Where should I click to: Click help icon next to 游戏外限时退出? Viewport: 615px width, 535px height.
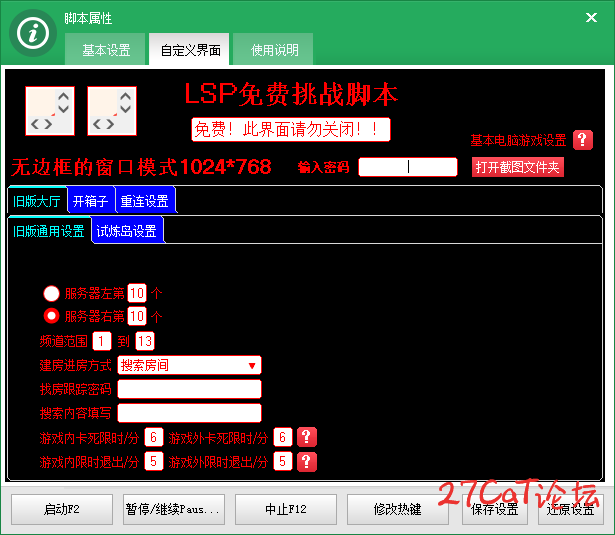pos(306,462)
